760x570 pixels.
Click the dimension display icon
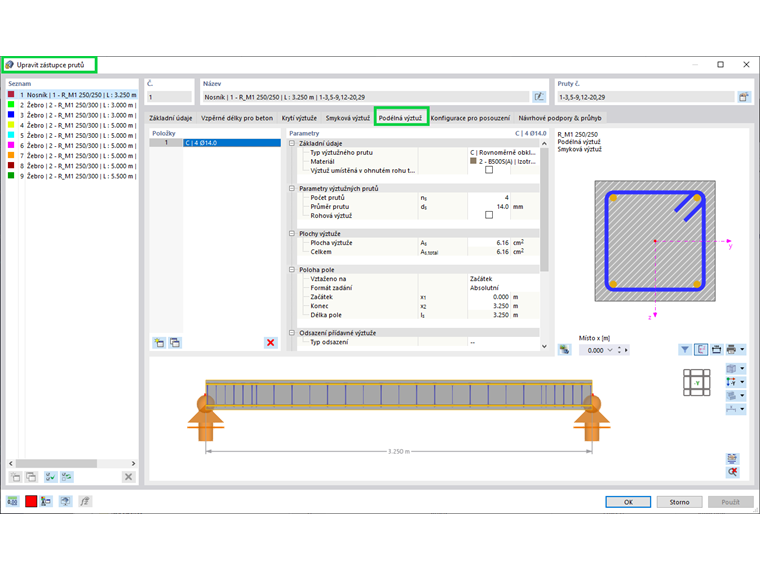point(731,409)
